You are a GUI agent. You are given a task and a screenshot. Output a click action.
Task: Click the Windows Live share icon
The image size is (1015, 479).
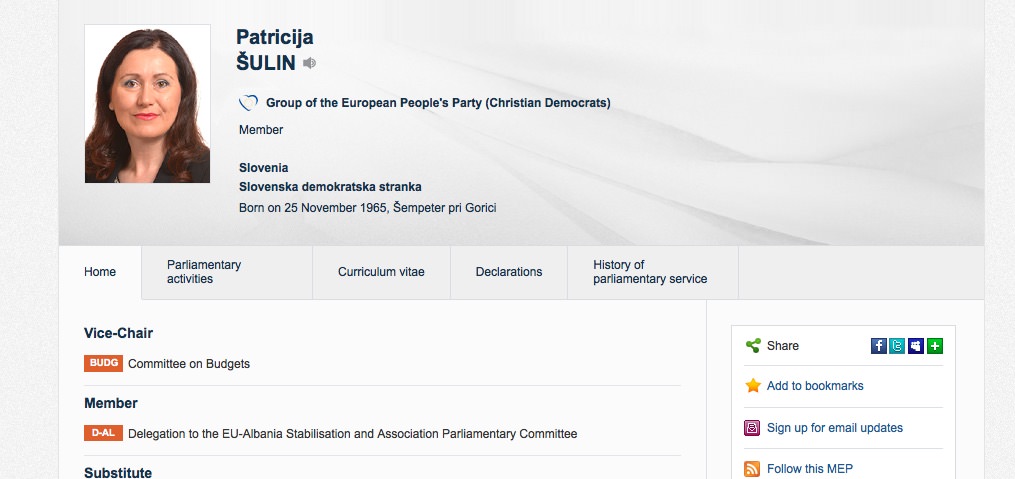pos(916,346)
